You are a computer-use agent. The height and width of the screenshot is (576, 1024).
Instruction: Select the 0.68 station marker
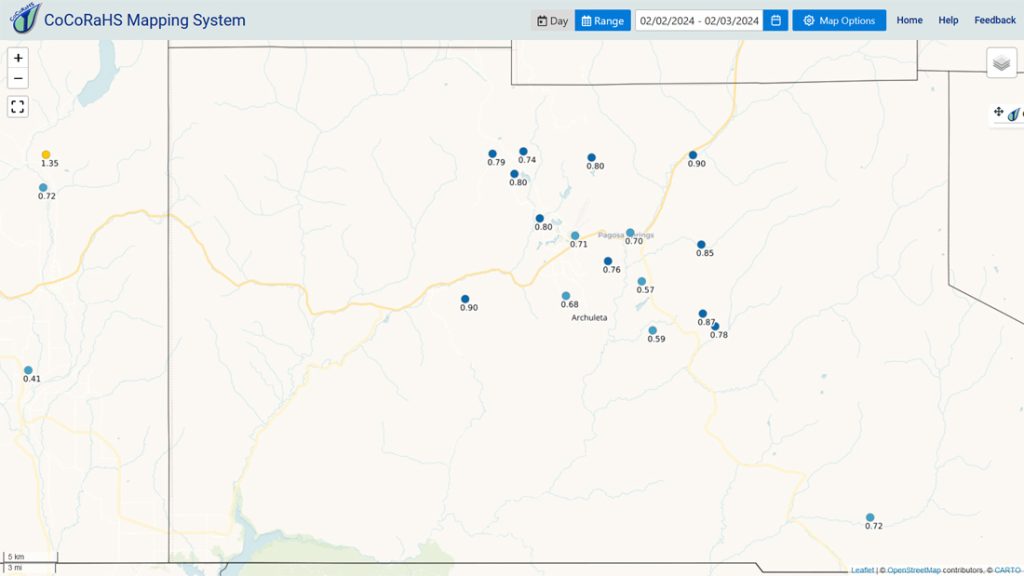point(566,296)
